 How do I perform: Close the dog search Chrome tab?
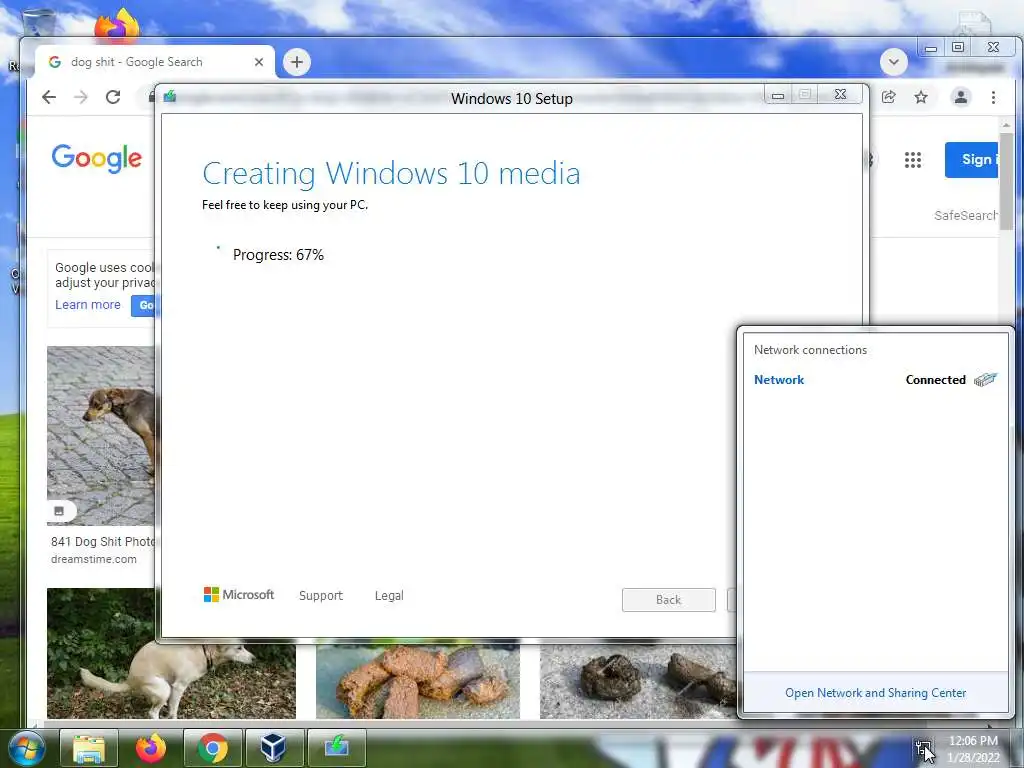(259, 62)
